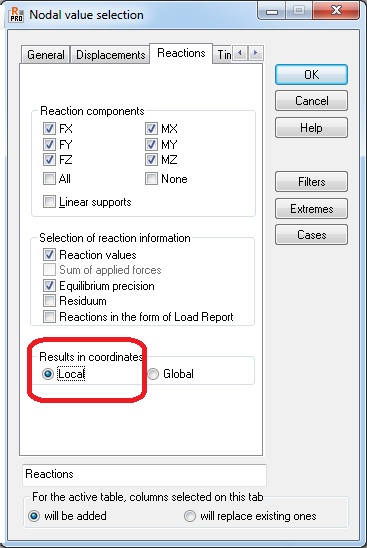
Task: Check the All components checkbox
Action: point(49,179)
